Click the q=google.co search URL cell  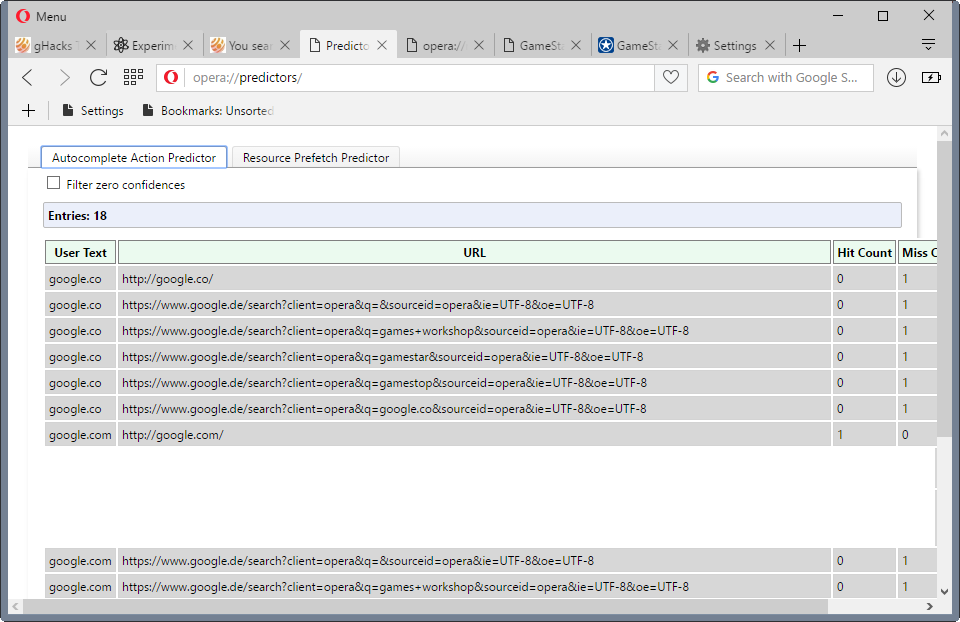click(x=474, y=408)
